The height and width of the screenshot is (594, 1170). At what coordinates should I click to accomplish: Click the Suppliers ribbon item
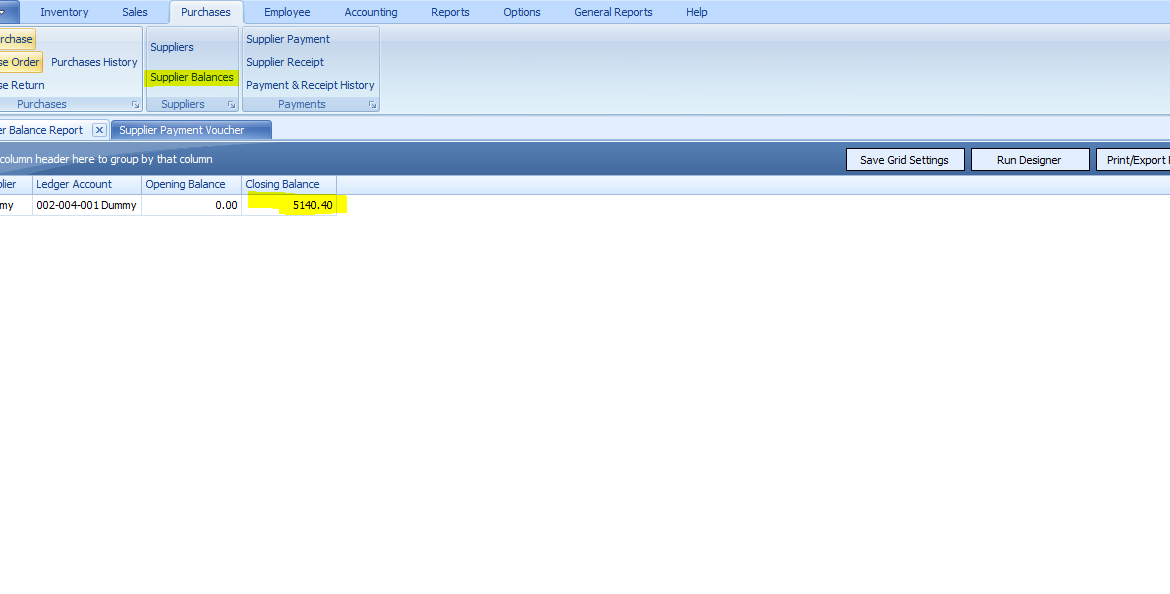[172, 47]
